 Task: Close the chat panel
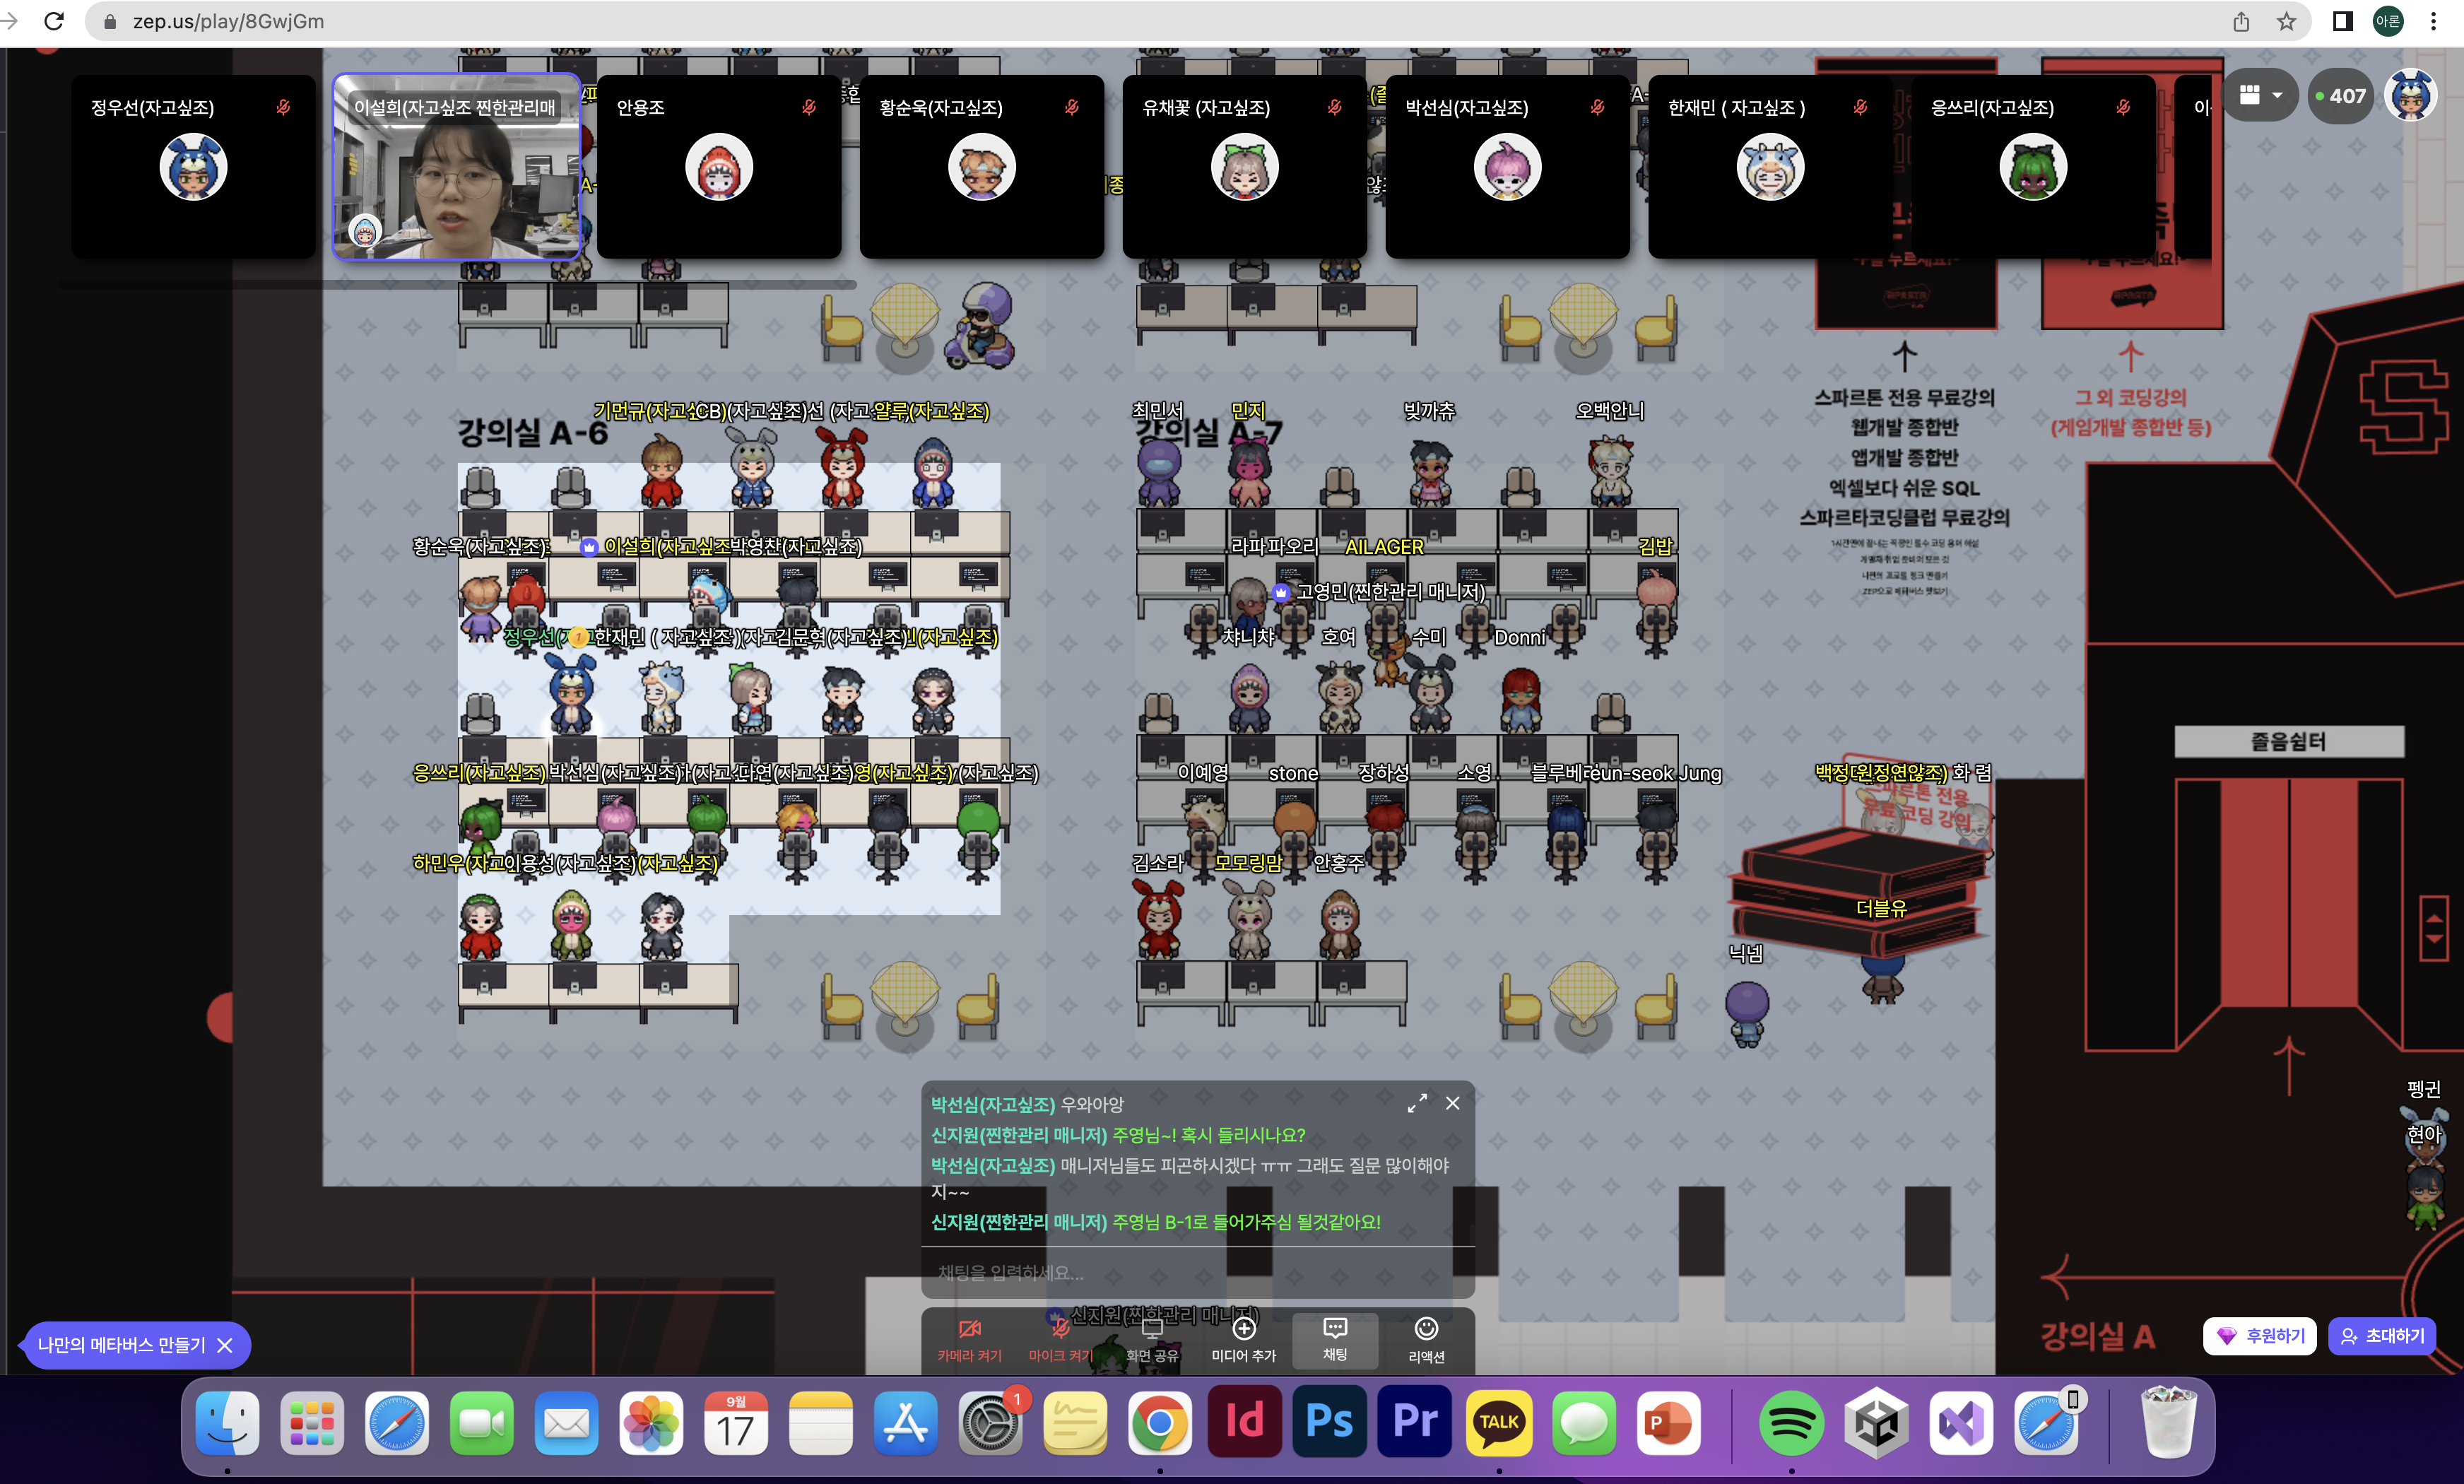(x=1452, y=1103)
